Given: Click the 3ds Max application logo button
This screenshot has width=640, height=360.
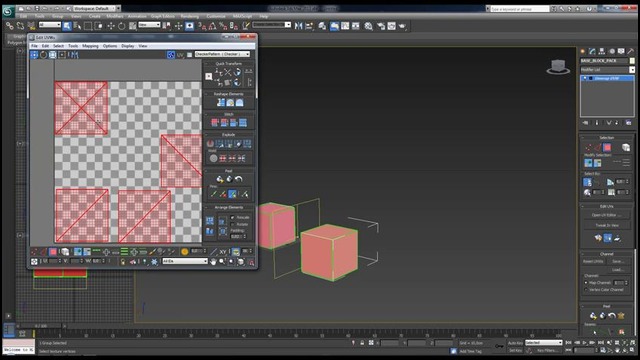Looking at the screenshot, I should point(8,11).
